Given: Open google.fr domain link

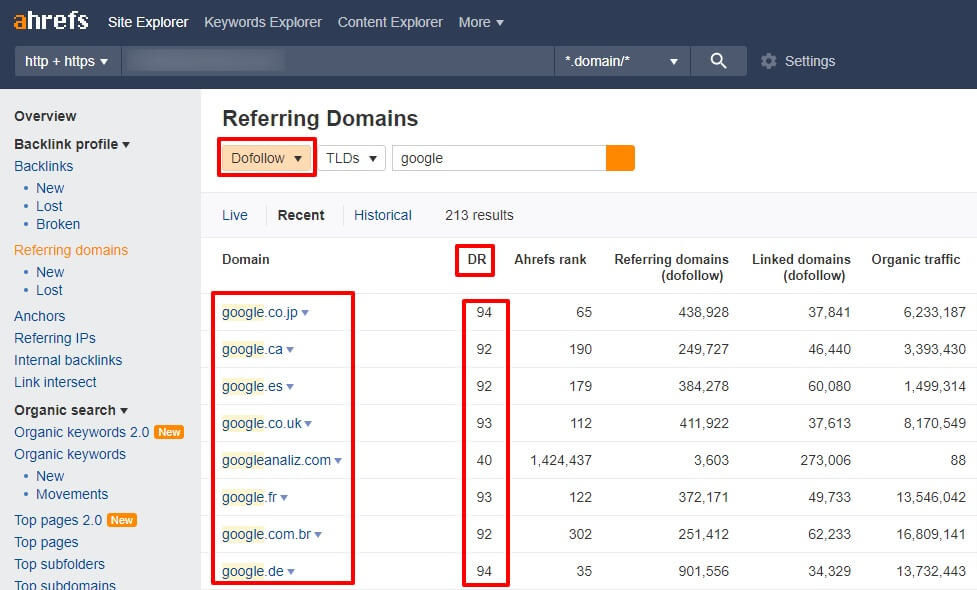Looking at the screenshot, I should 249,497.
